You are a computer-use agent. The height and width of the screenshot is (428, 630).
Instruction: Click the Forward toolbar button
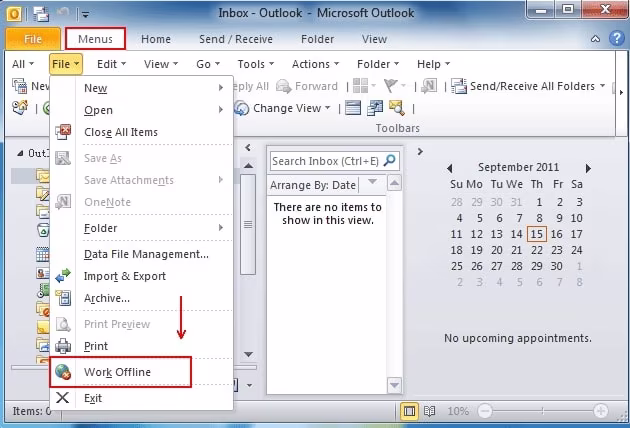(x=307, y=86)
